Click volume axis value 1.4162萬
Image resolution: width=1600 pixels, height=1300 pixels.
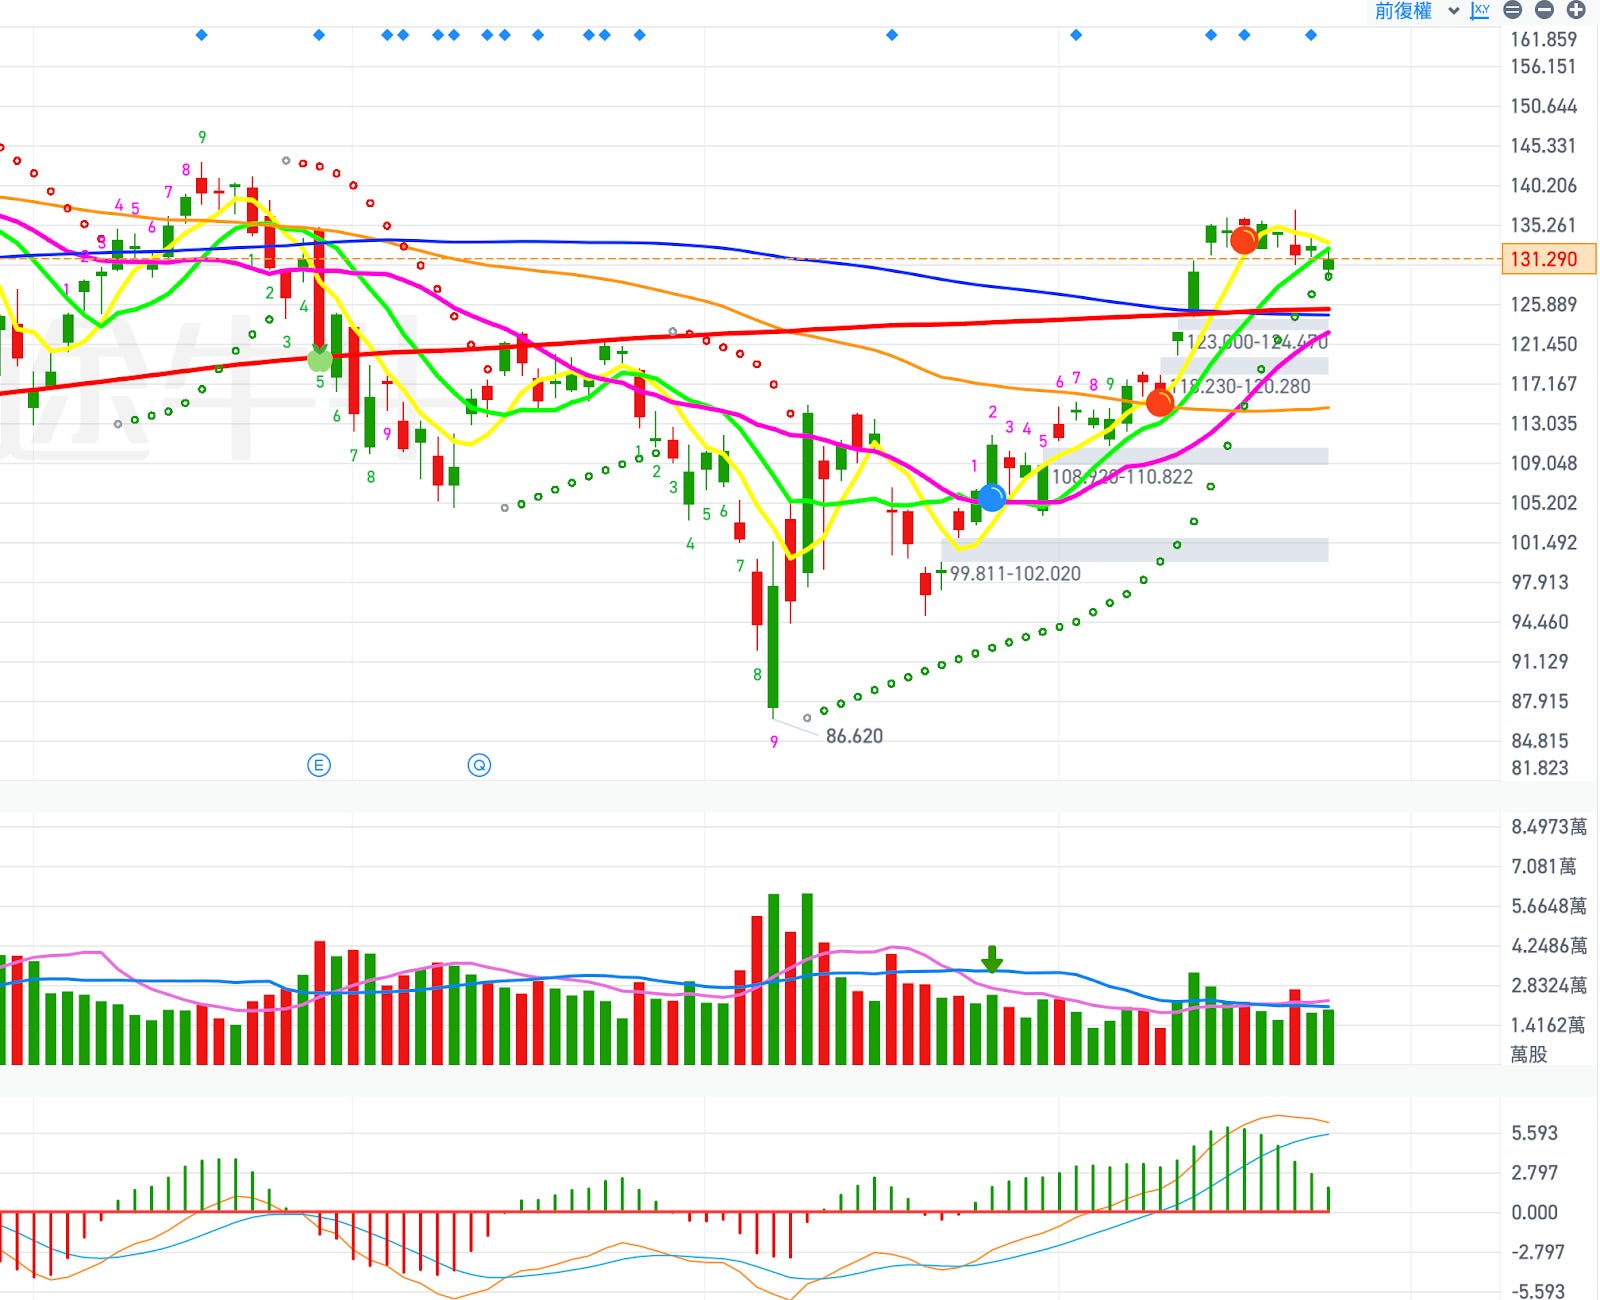(x=1549, y=1025)
